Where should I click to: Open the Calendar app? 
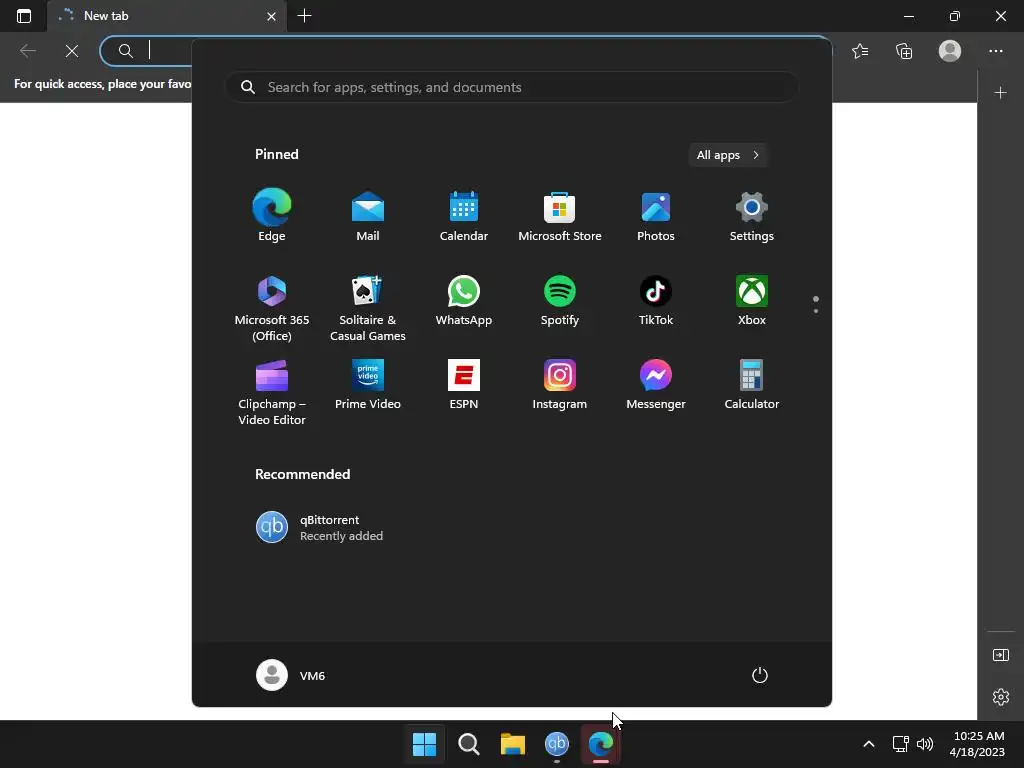(464, 216)
